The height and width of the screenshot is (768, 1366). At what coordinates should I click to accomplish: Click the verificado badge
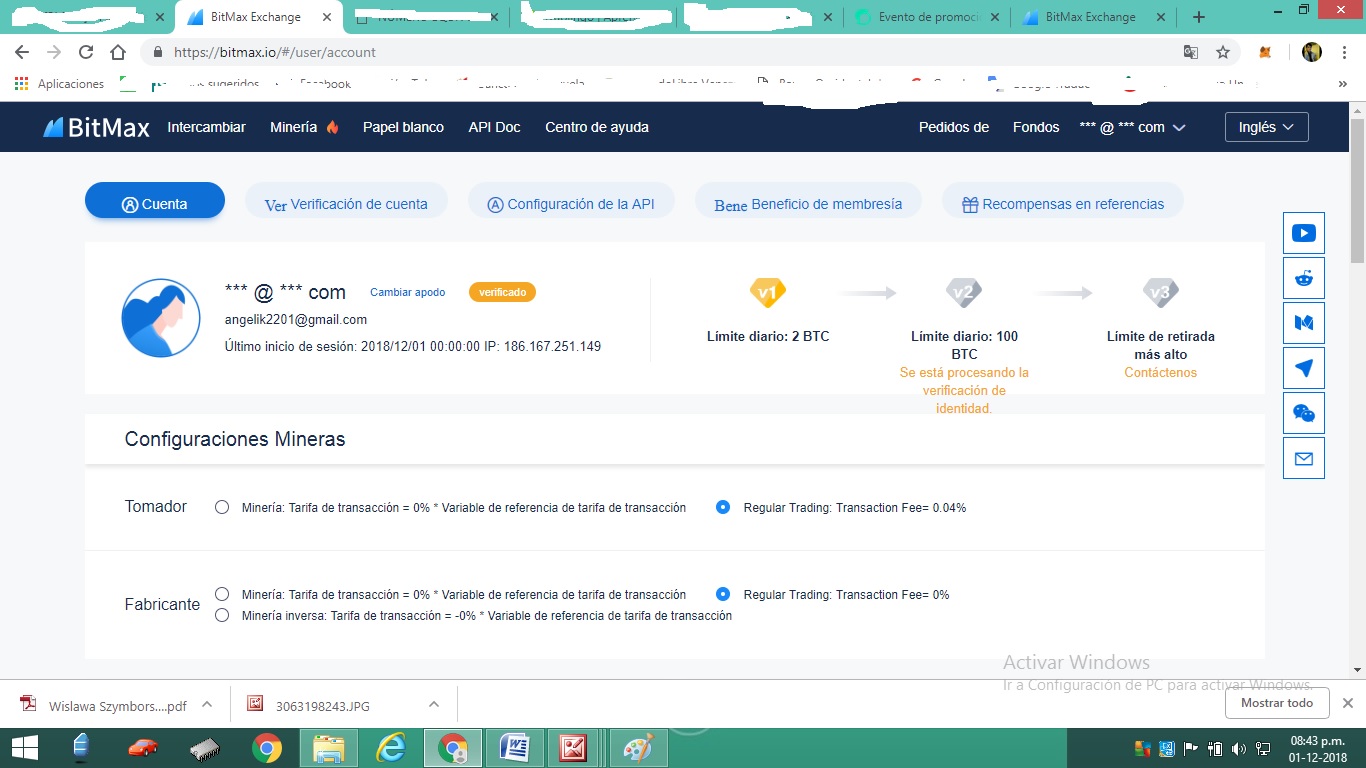[x=502, y=292]
